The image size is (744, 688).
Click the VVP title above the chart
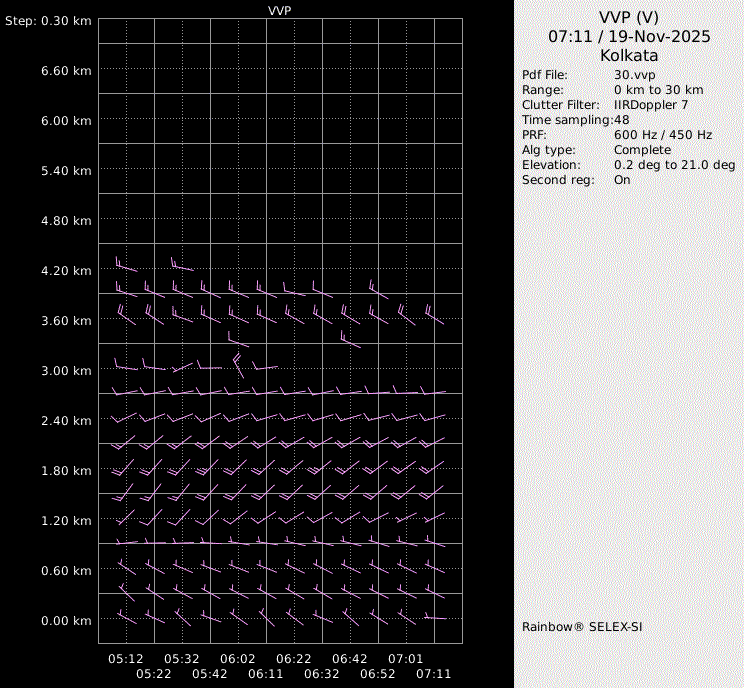pyautogui.click(x=280, y=10)
